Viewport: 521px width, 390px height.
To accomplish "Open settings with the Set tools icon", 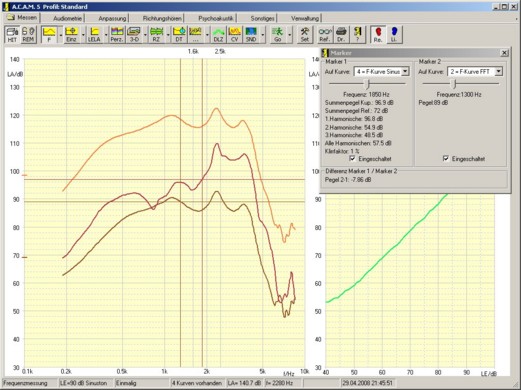I will [x=305, y=35].
